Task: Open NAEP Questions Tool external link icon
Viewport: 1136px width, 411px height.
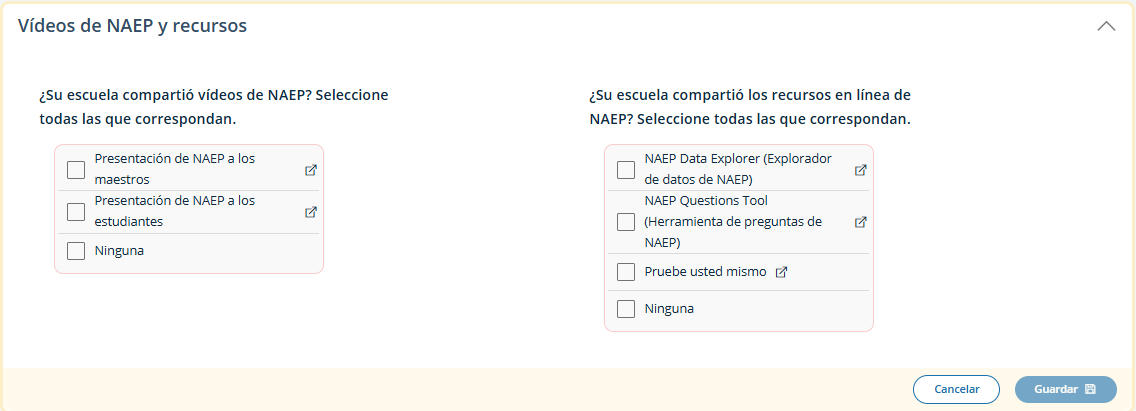Action: pos(861,222)
